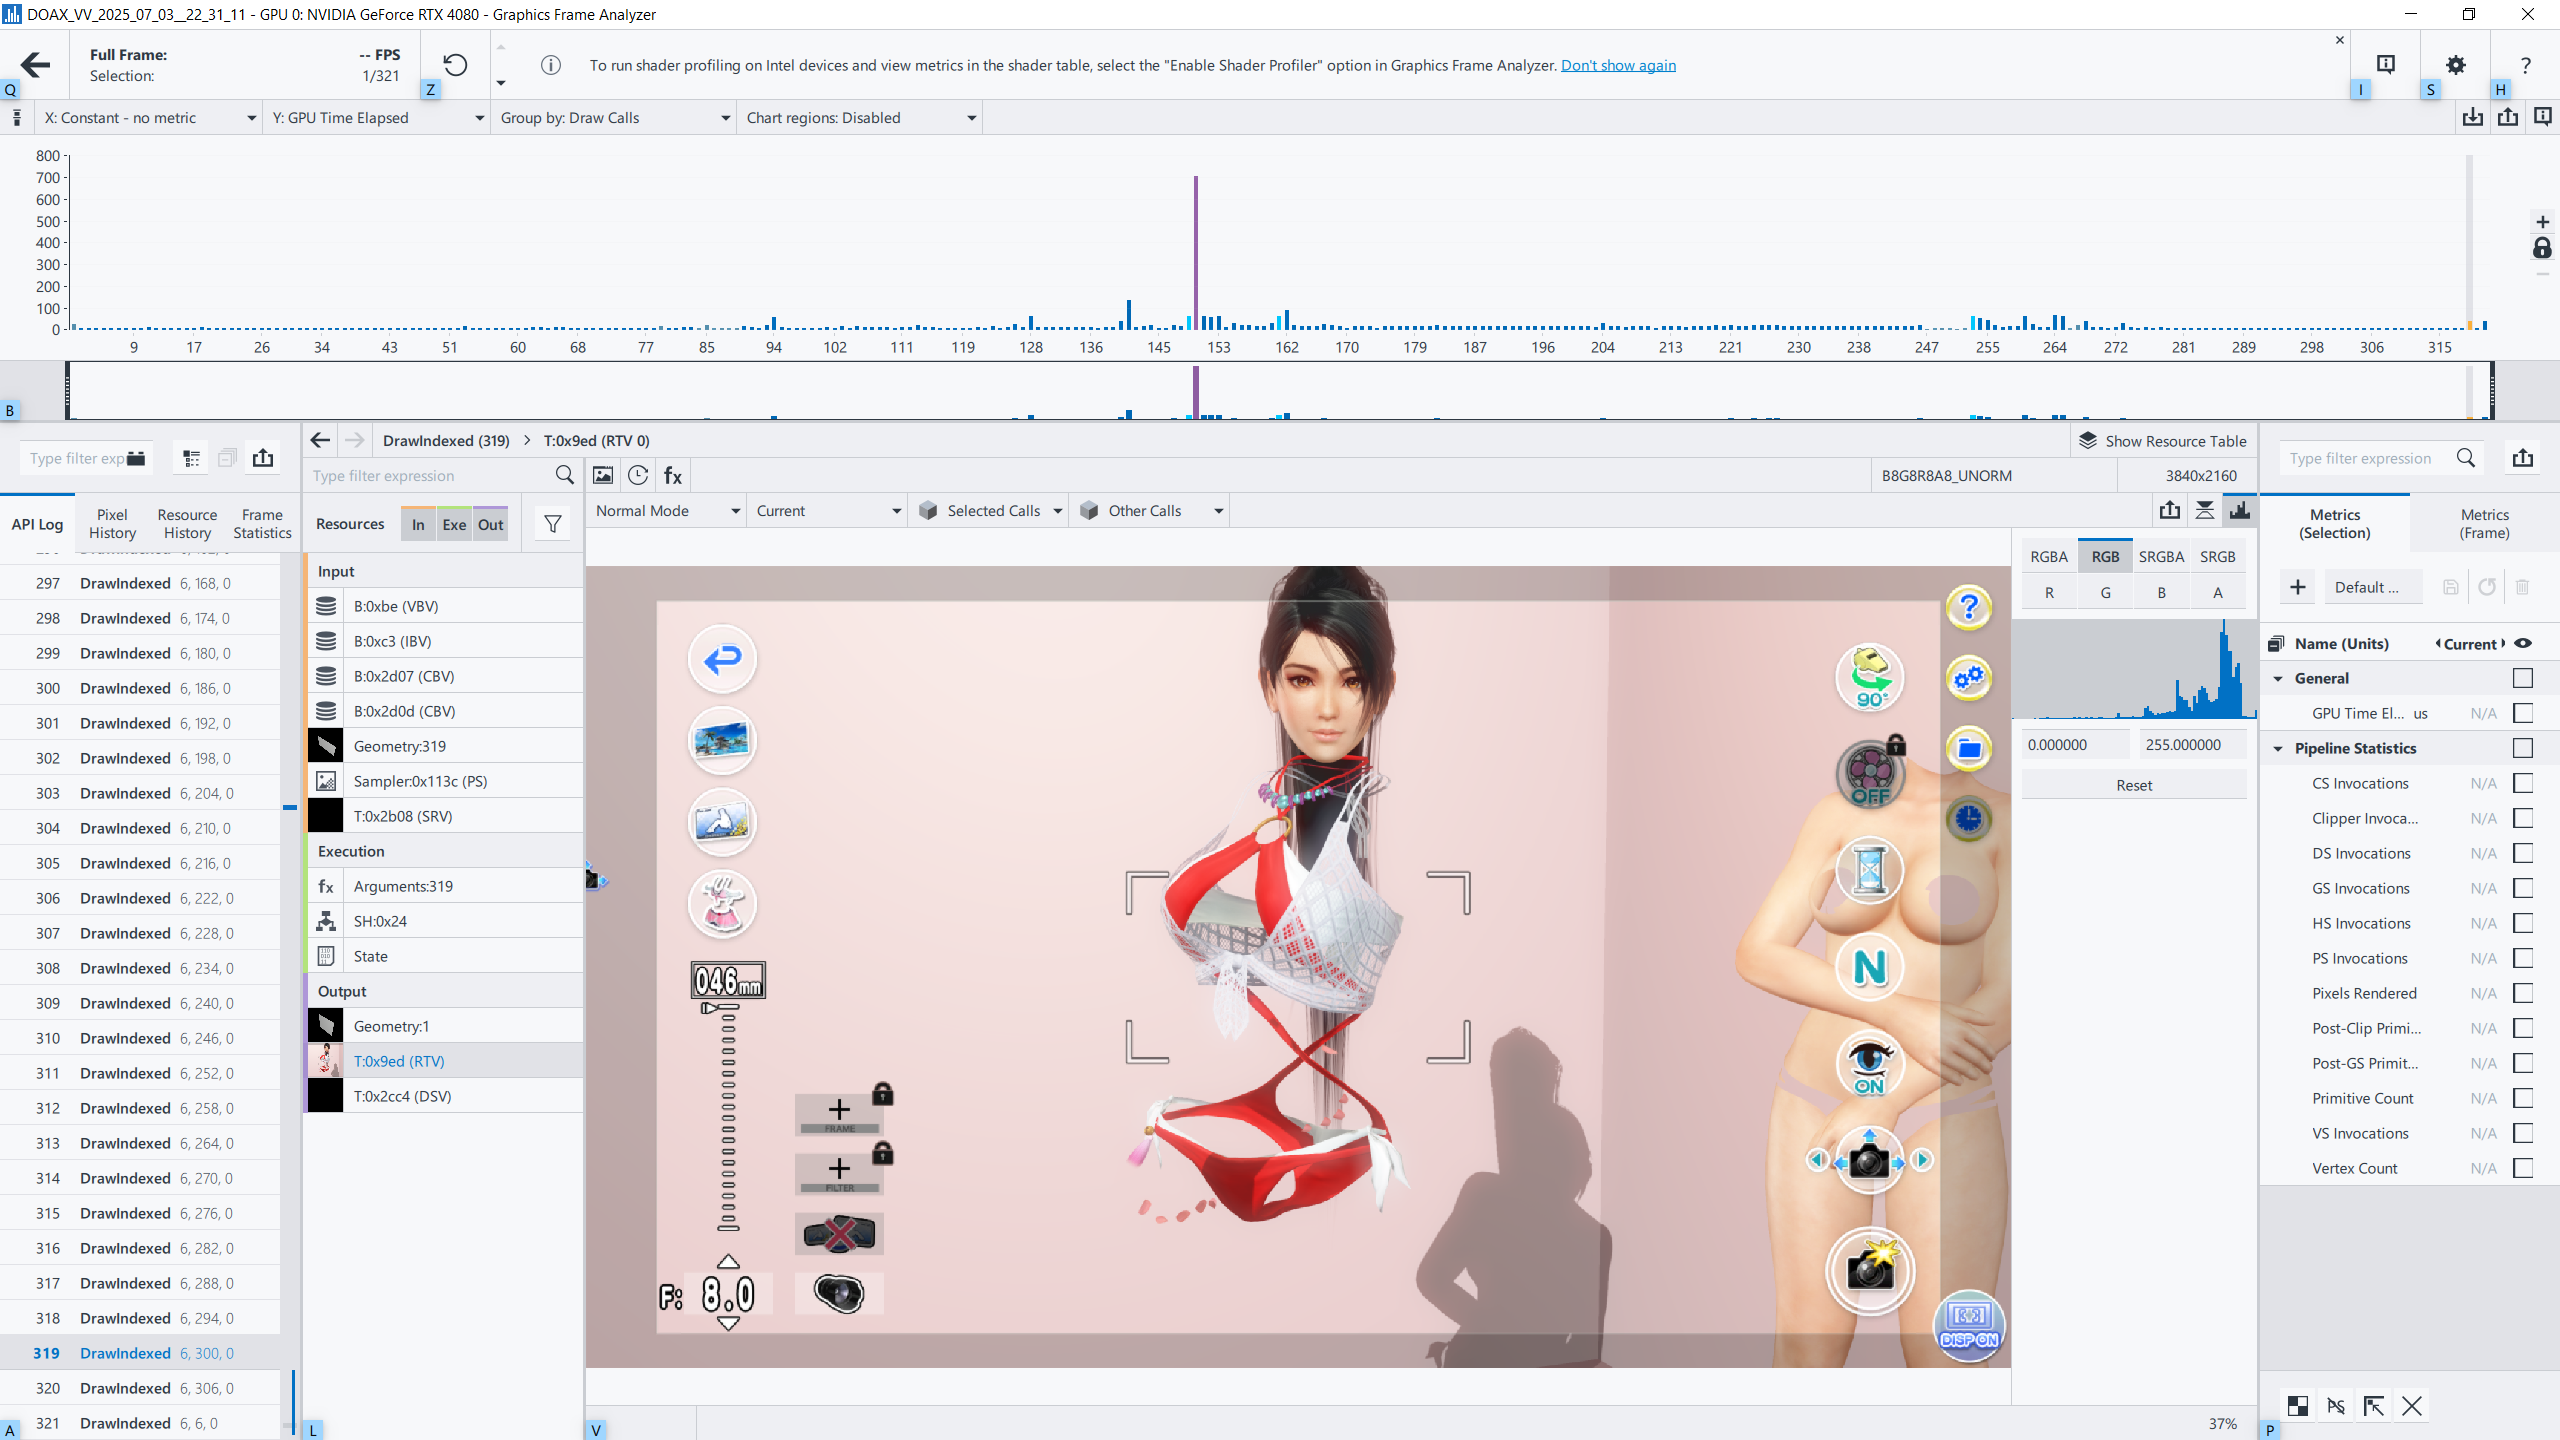Click the DrawIndexed (319) breadcrumb
Image resolution: width=2560 pixels, height=1440 pixels.
[446, 440]
